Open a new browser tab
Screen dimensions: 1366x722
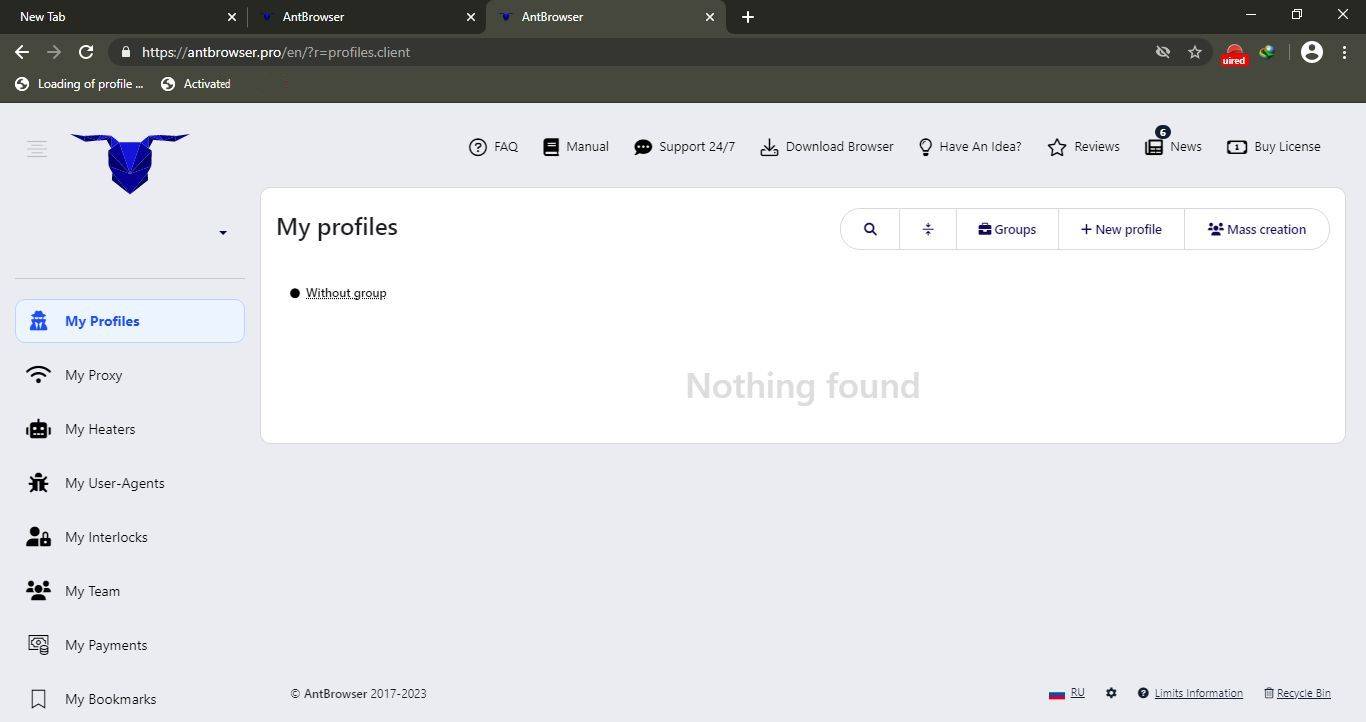(748, 17)
